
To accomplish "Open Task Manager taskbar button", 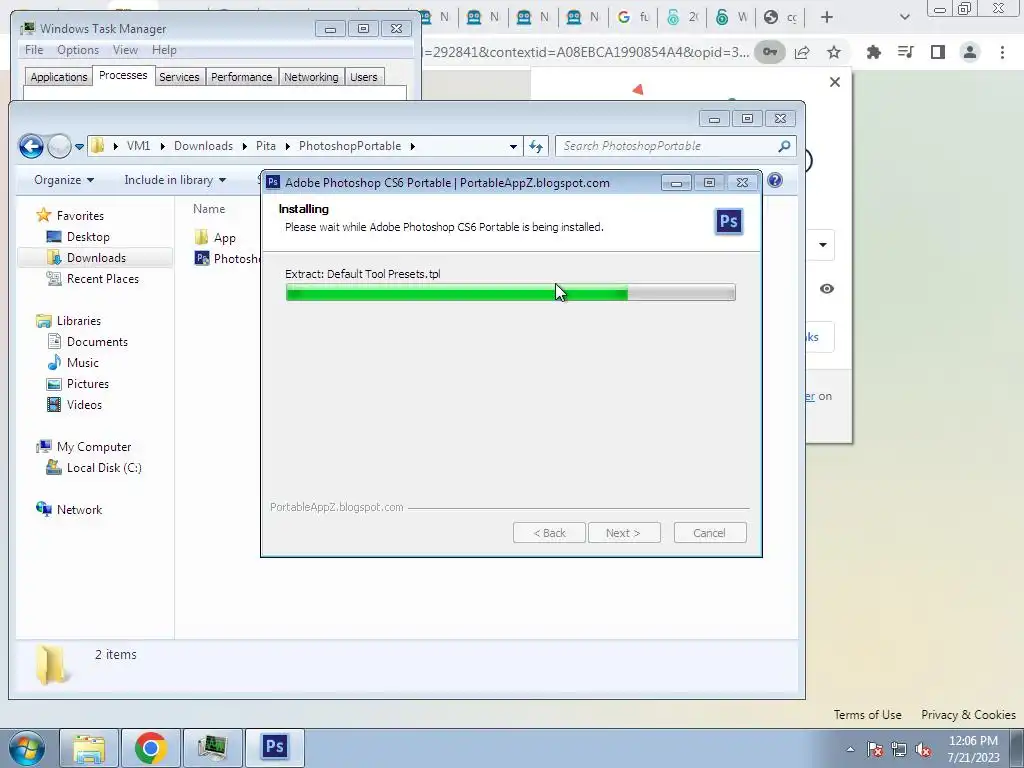I will coord(212,748).
